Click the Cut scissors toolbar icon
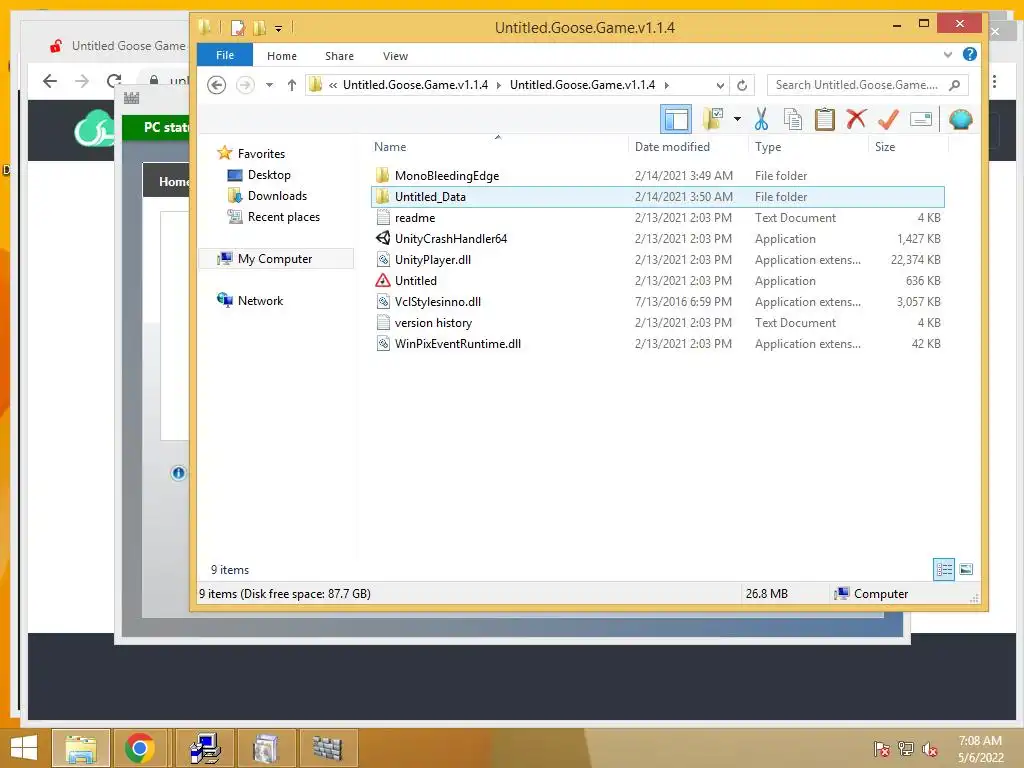1024x768 pixels. click(761, 120)
